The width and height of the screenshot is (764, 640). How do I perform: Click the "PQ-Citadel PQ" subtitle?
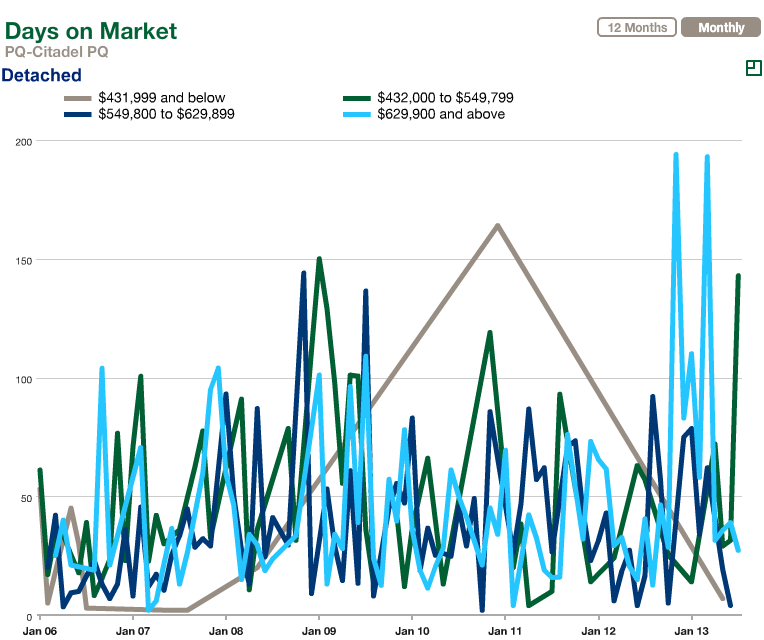[x=56, y=51]
